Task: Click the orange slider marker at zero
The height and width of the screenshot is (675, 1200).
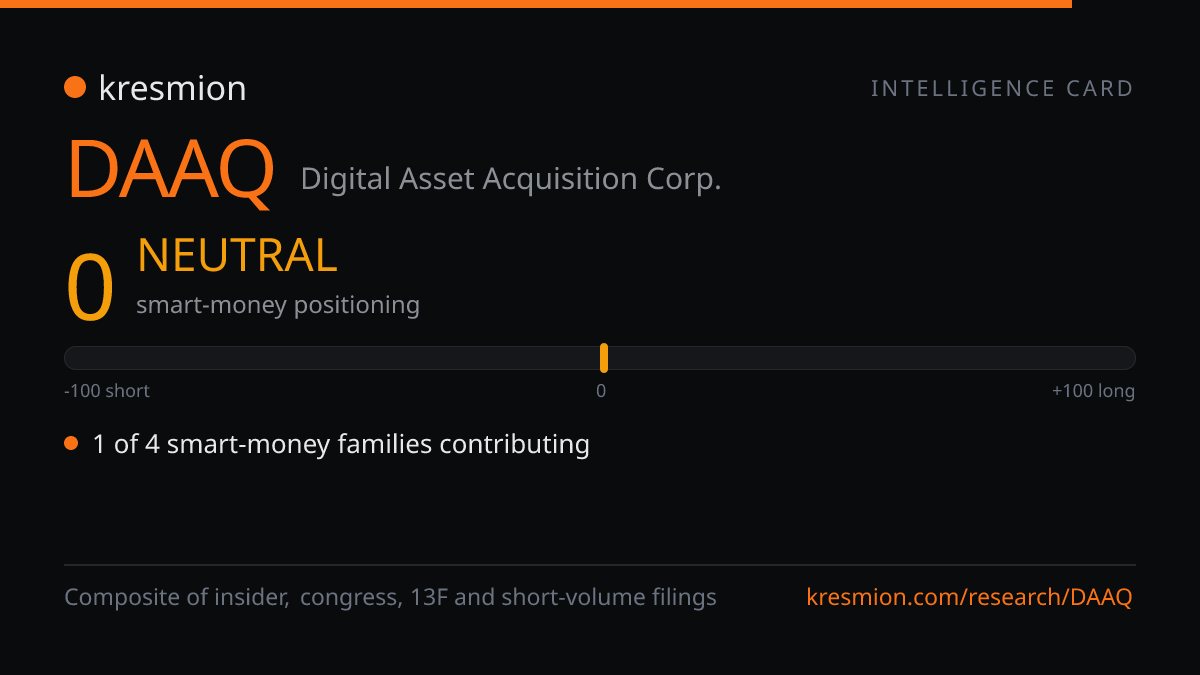Action: coord(604,358)
